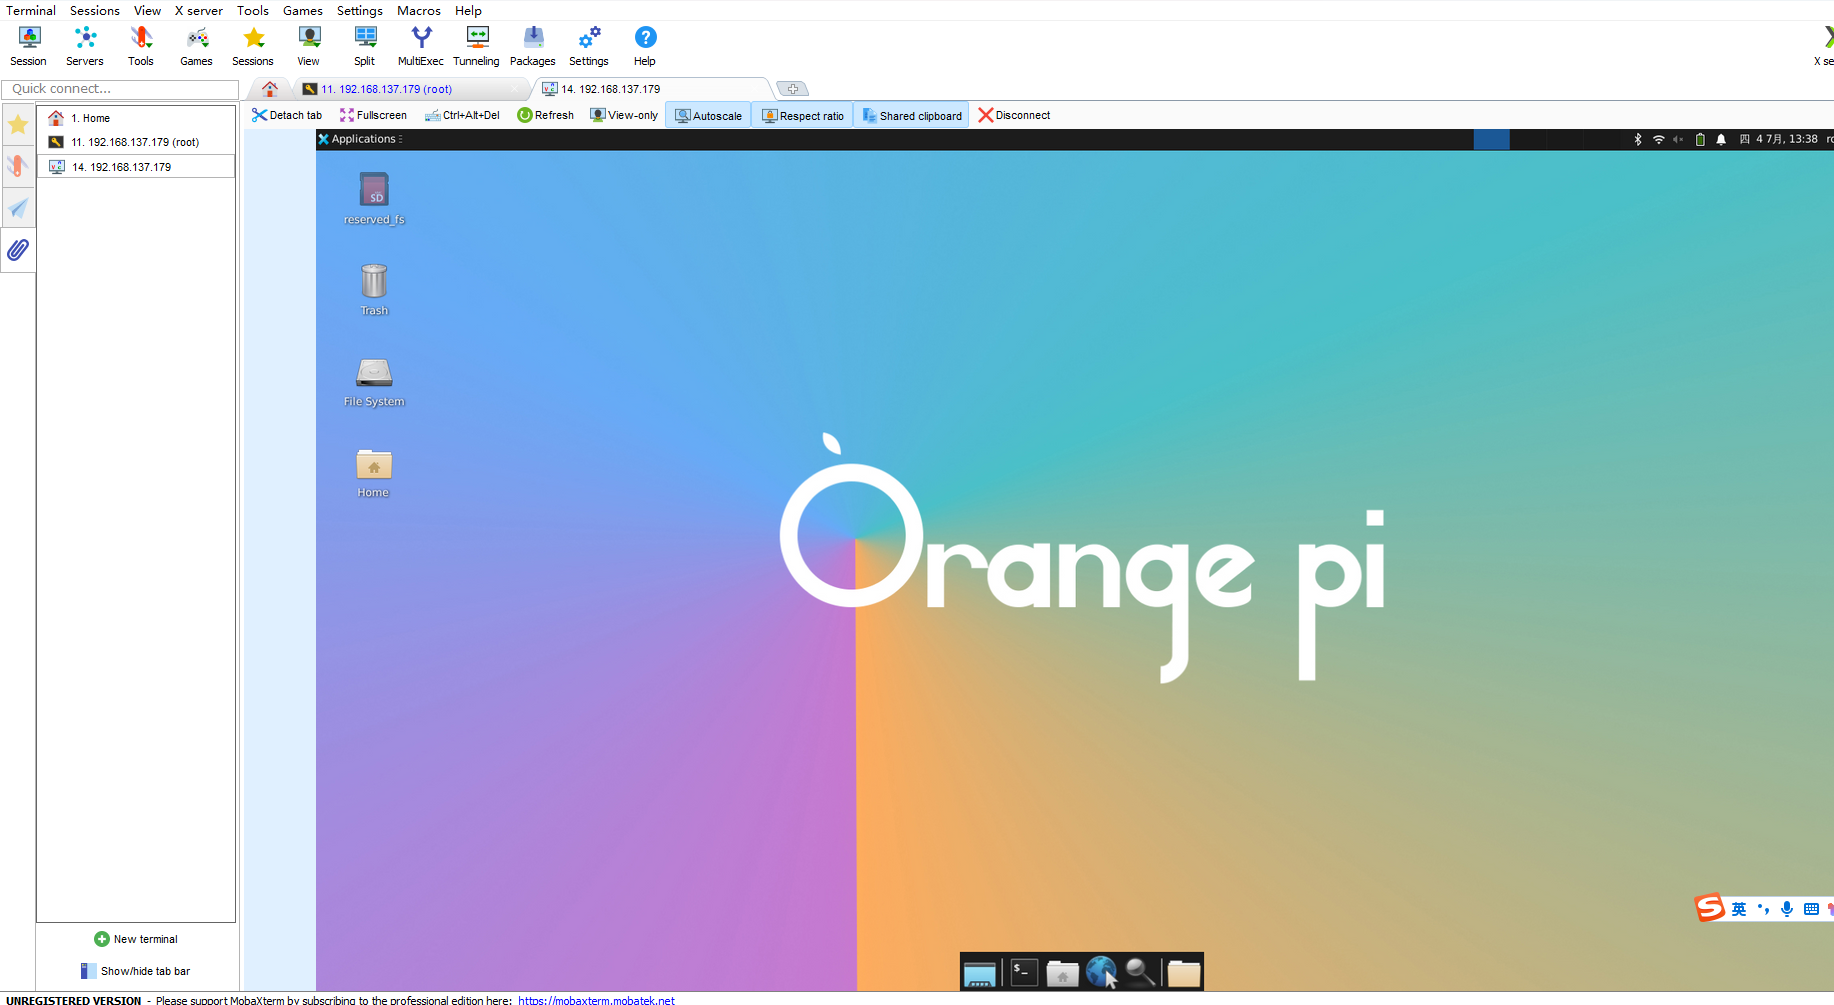Open the sidebar Macros paper plane icon

(18, 208)
